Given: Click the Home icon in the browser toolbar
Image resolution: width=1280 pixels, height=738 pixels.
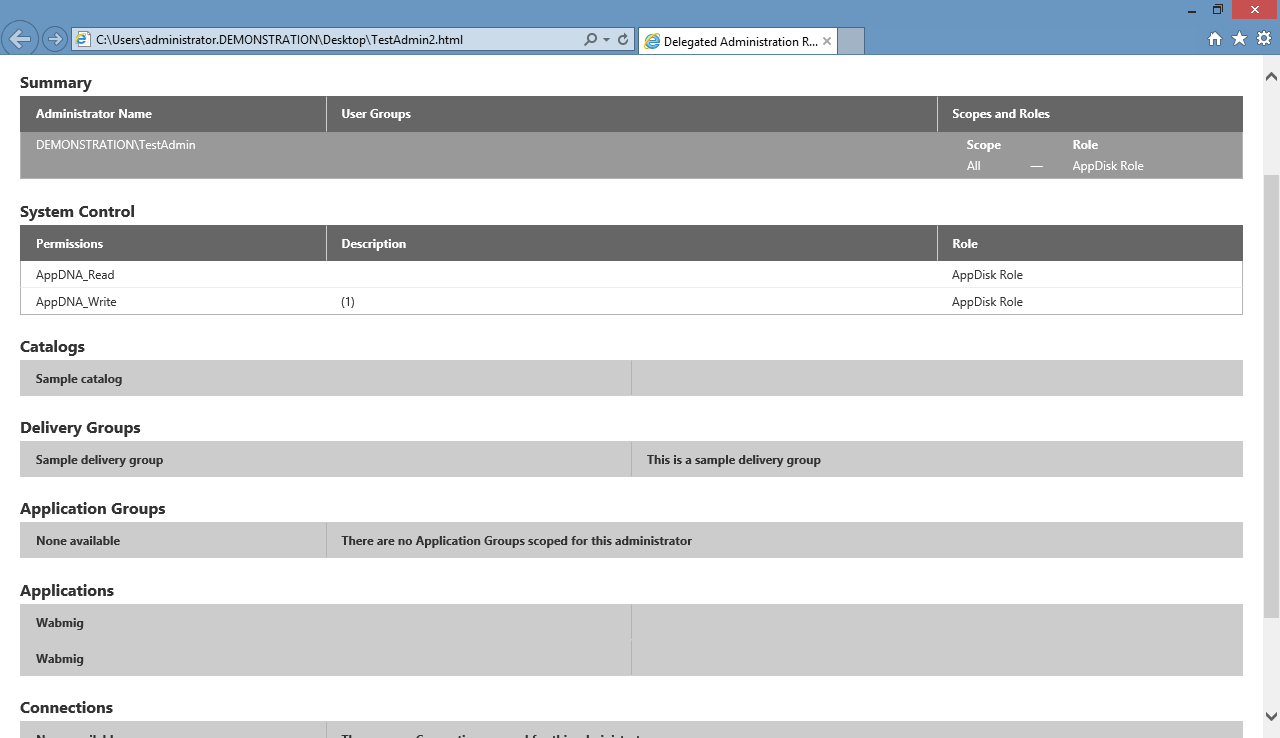Looking at the screenshot, I should pos(1214,38).
